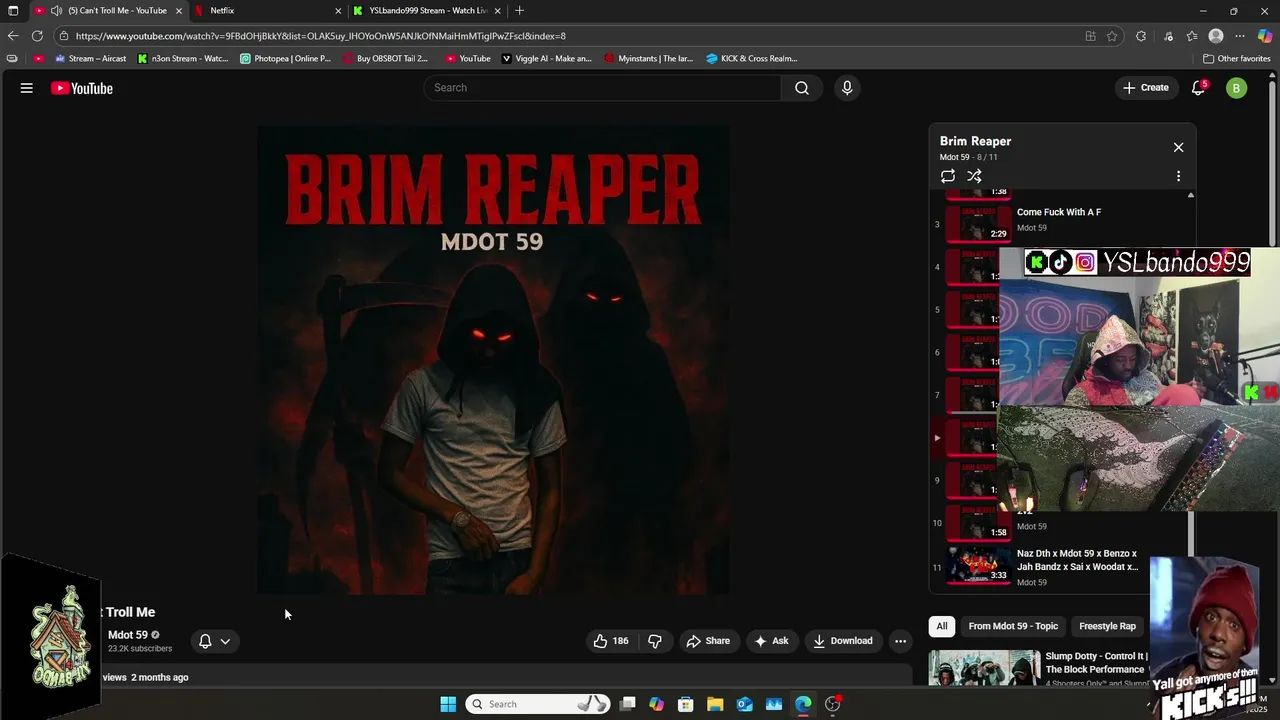Switch to the Netflix browser tab
Image resolution: width=1280 pixels, height=720 pixels.
268,10
